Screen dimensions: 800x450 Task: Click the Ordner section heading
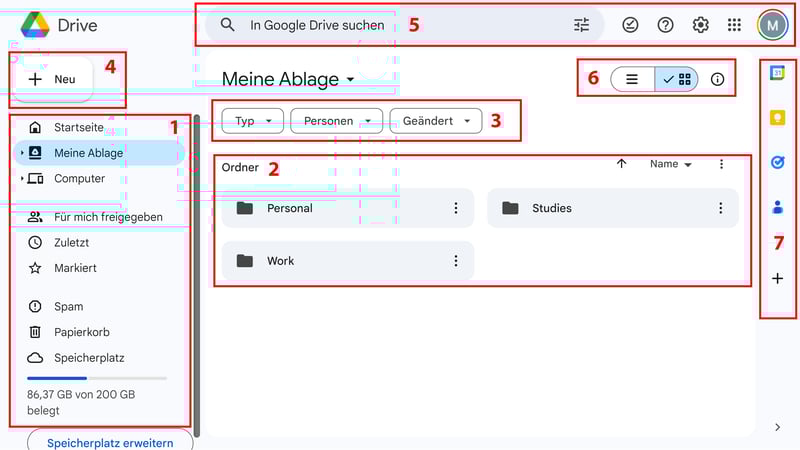(240, 167)
